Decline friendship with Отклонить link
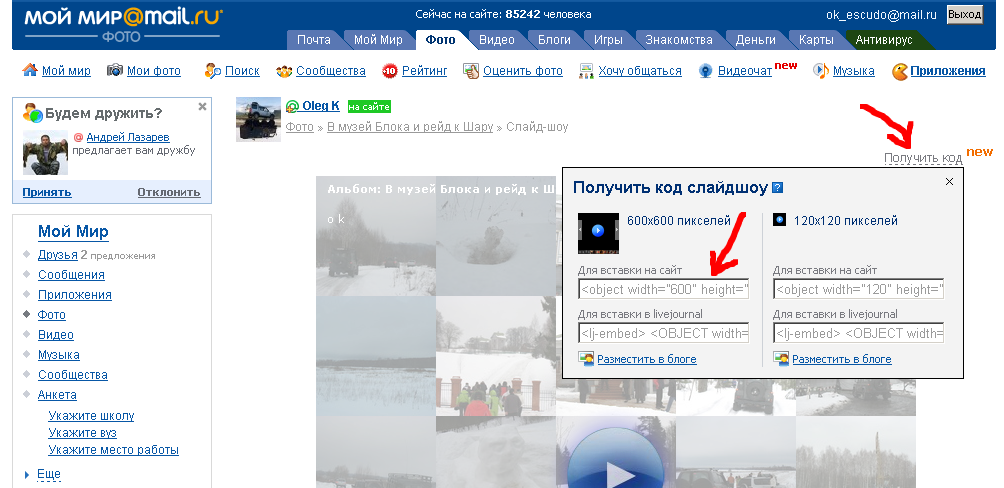The height and width of the screenshot is (488, 1004). click(168, 192)
